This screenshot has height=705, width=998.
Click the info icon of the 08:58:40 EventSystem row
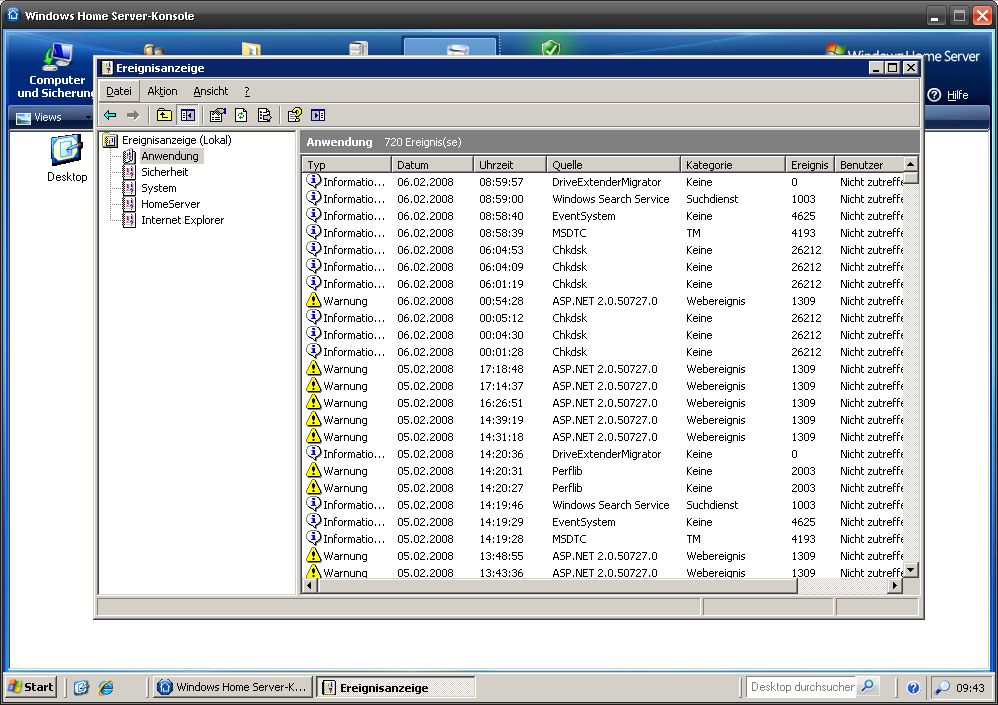313,216
